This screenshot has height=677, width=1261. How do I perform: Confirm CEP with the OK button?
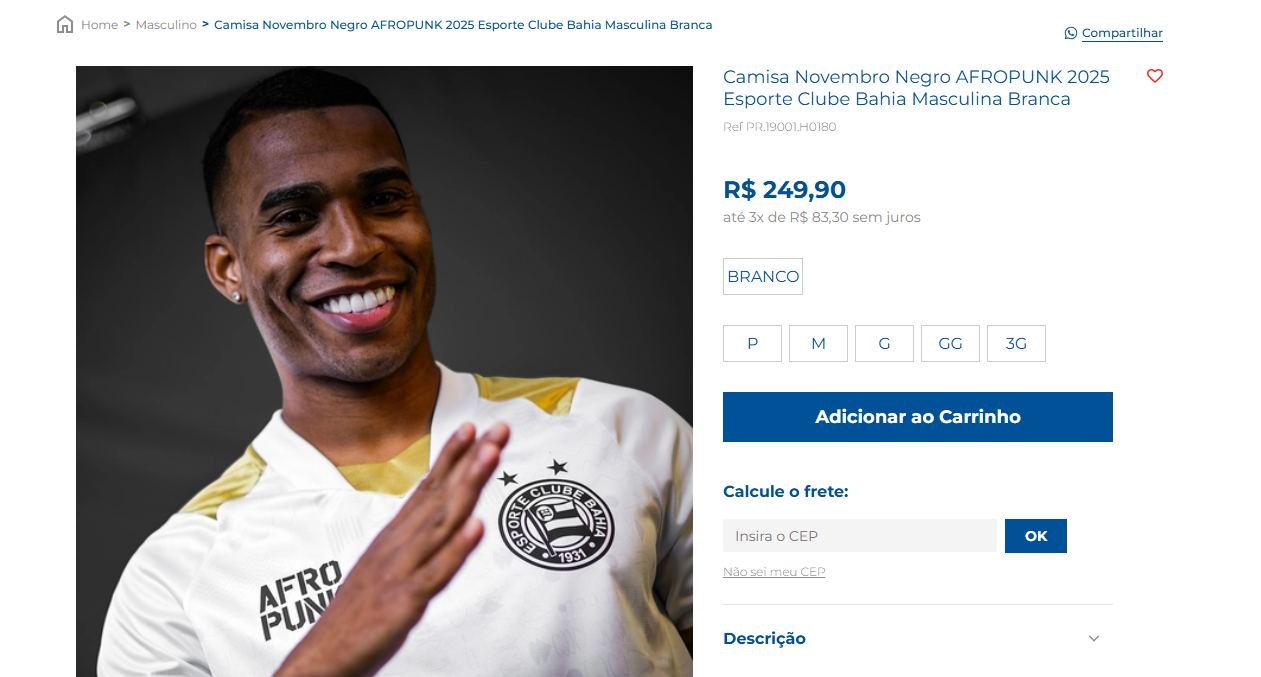(x=1036, y=536)
